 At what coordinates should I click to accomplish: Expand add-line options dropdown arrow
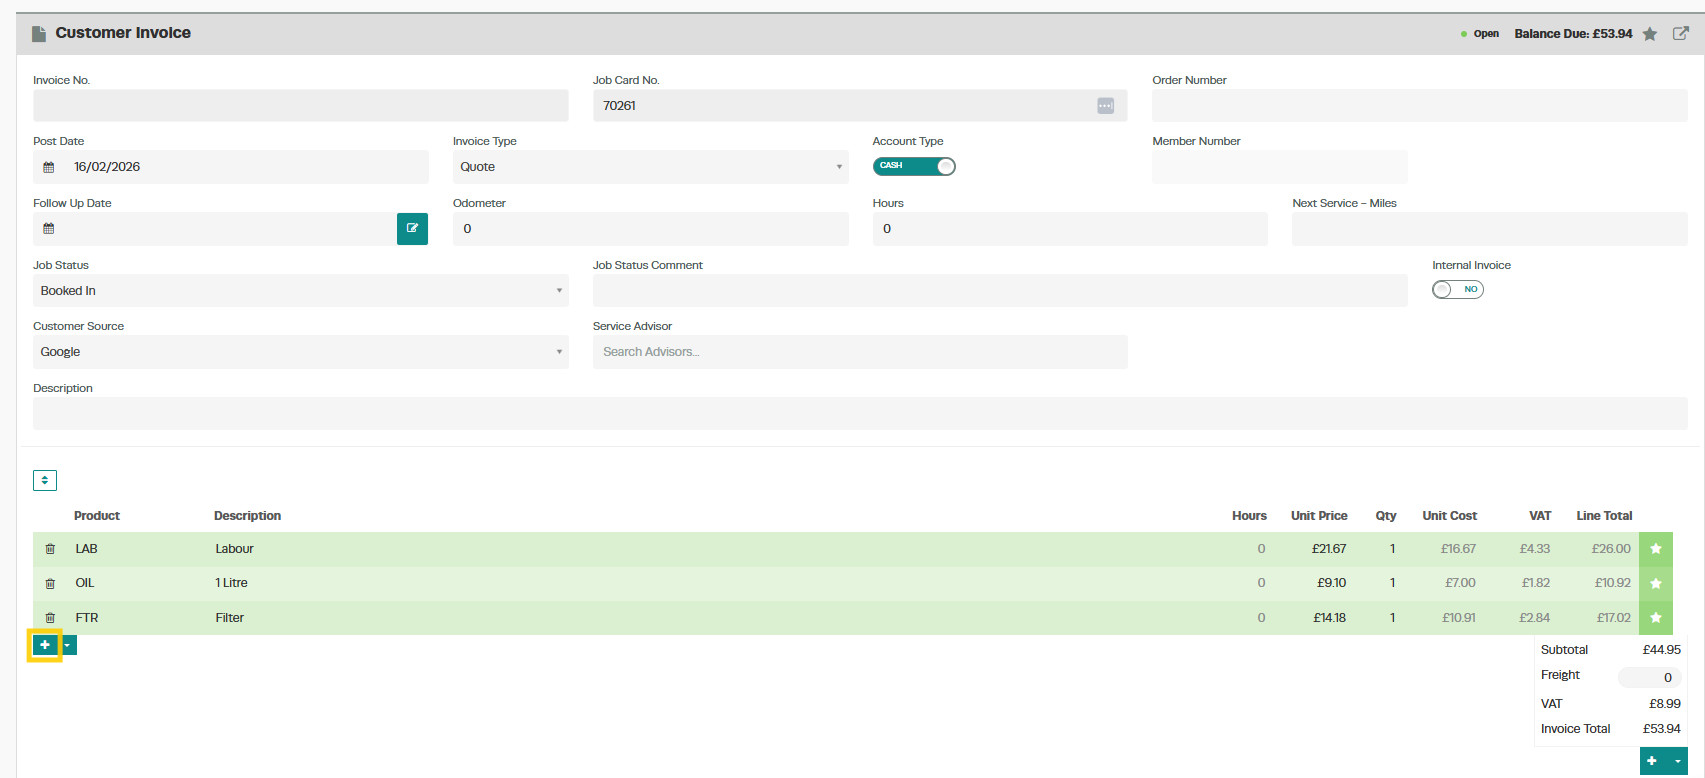pos(68,645)
